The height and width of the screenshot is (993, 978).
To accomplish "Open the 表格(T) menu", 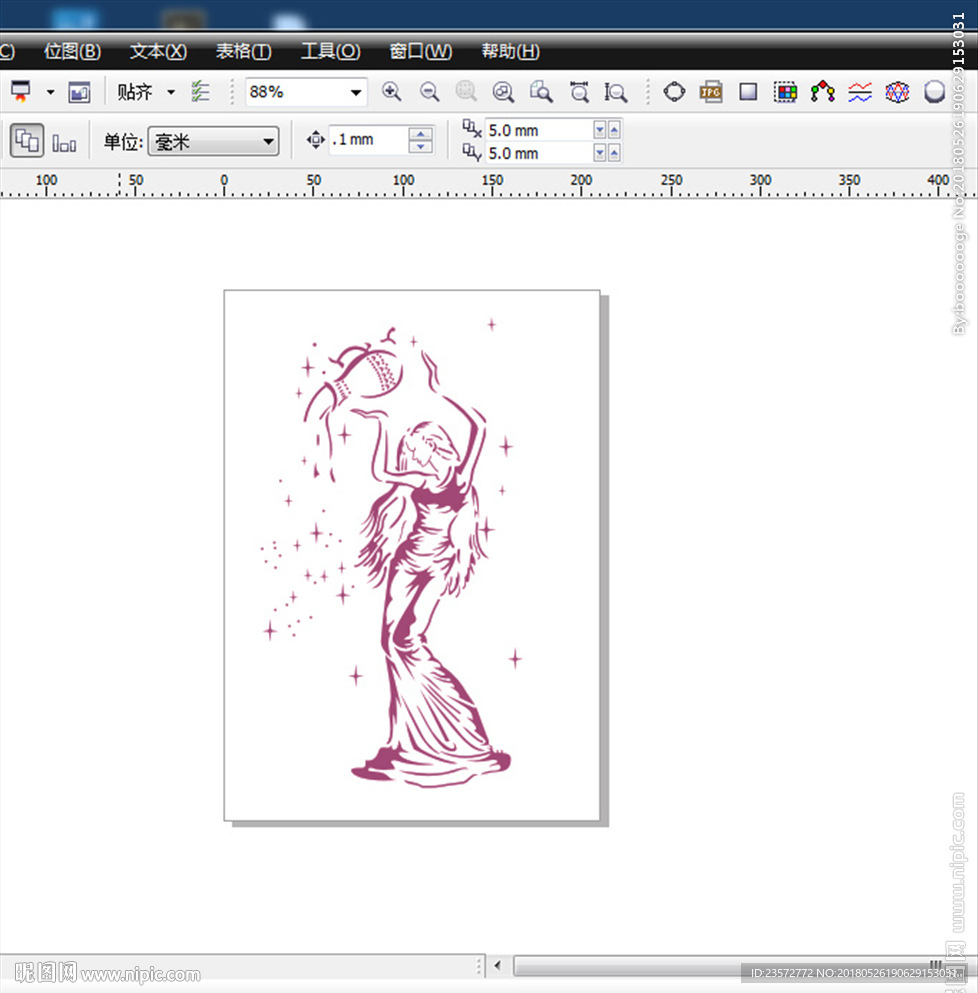I will [244, 51].
